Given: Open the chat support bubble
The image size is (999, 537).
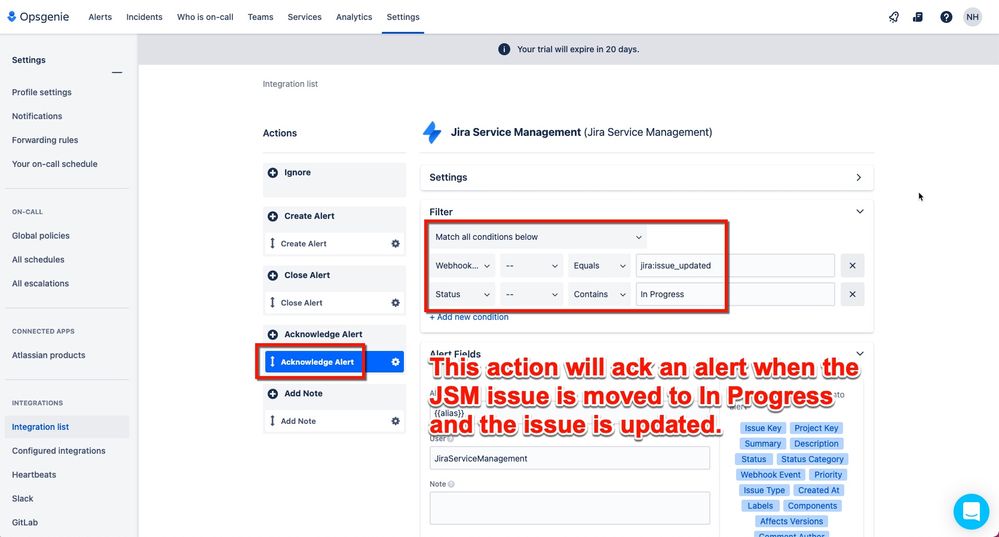Looking at the screenshot, I should point(971,511).
